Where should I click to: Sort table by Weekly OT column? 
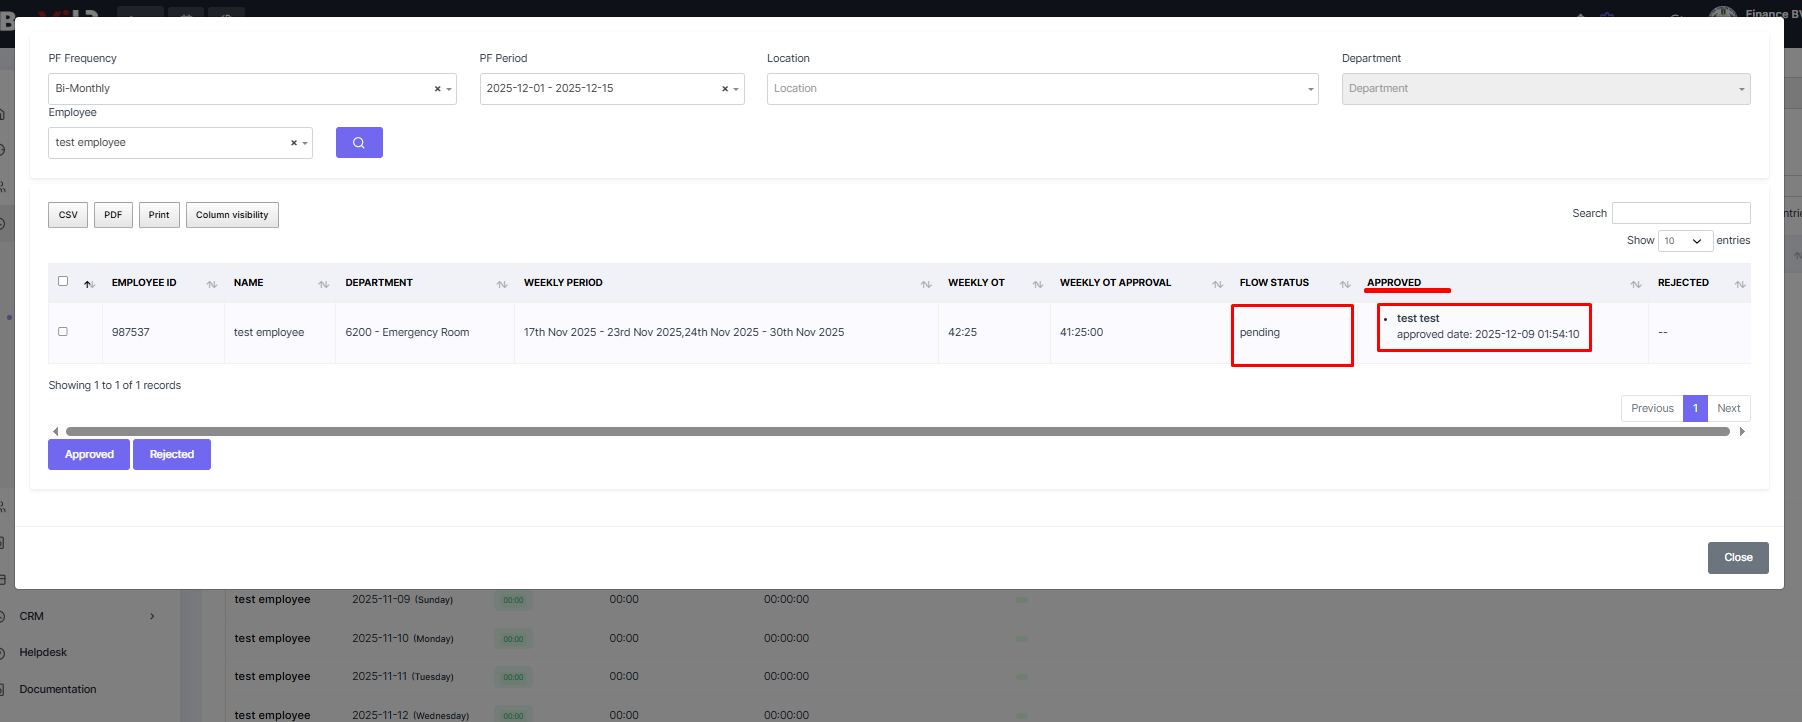click(x=1037, y=284)
